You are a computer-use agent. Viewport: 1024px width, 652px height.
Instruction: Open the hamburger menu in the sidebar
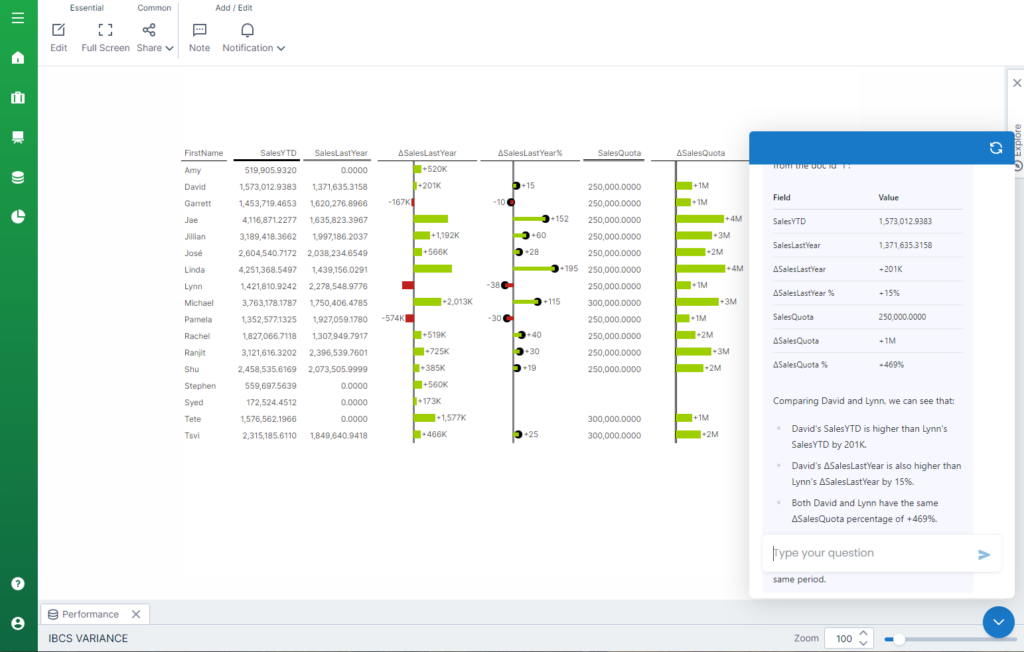[18, 18]
